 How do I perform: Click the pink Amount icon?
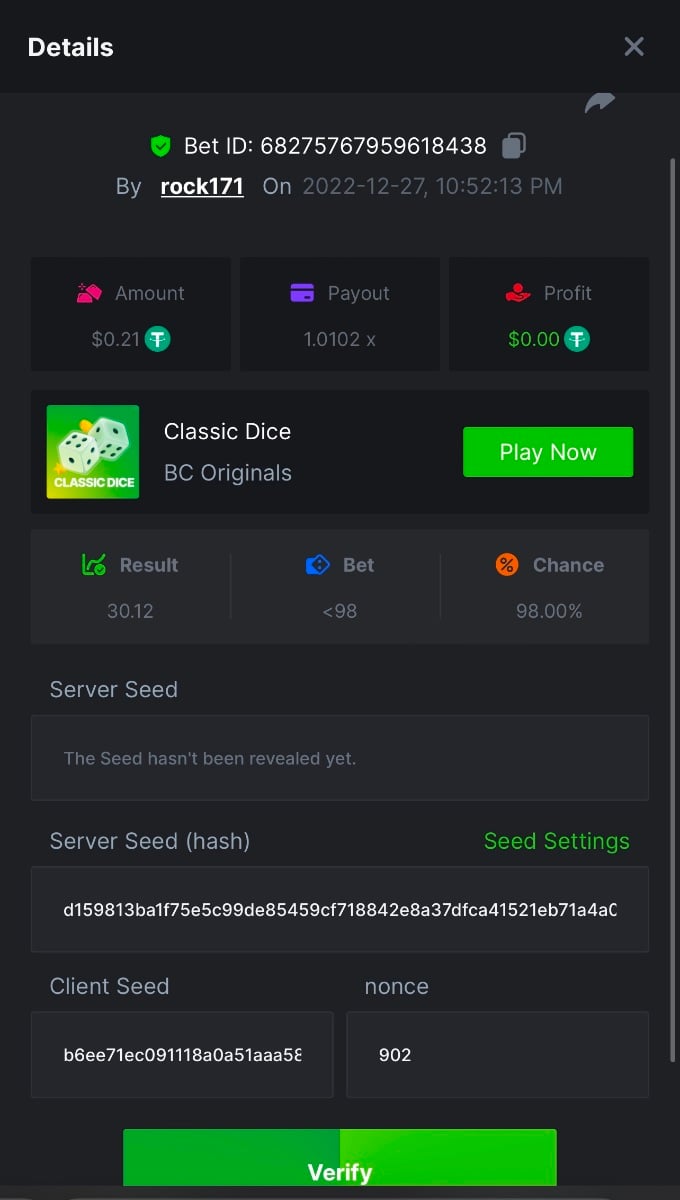click(90, 293)
